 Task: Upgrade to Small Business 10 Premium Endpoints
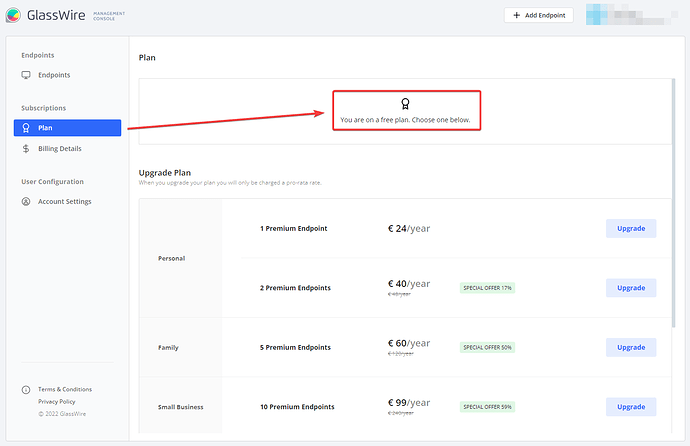pos(630,407)
